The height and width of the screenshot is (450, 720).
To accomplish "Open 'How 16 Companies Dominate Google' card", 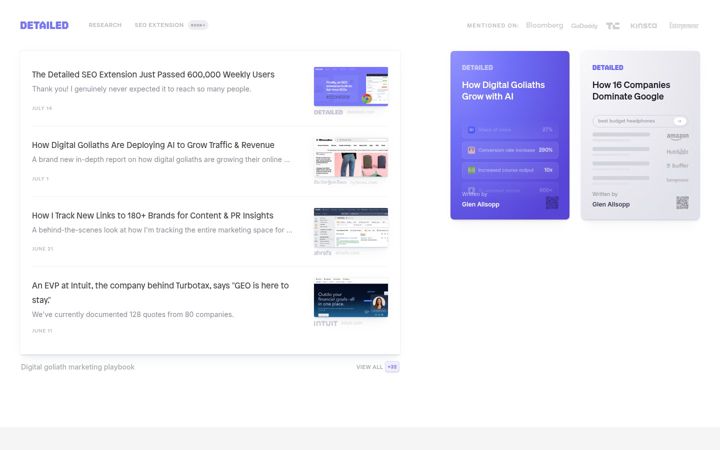I will pyautogui.click(x=640, y=135).
